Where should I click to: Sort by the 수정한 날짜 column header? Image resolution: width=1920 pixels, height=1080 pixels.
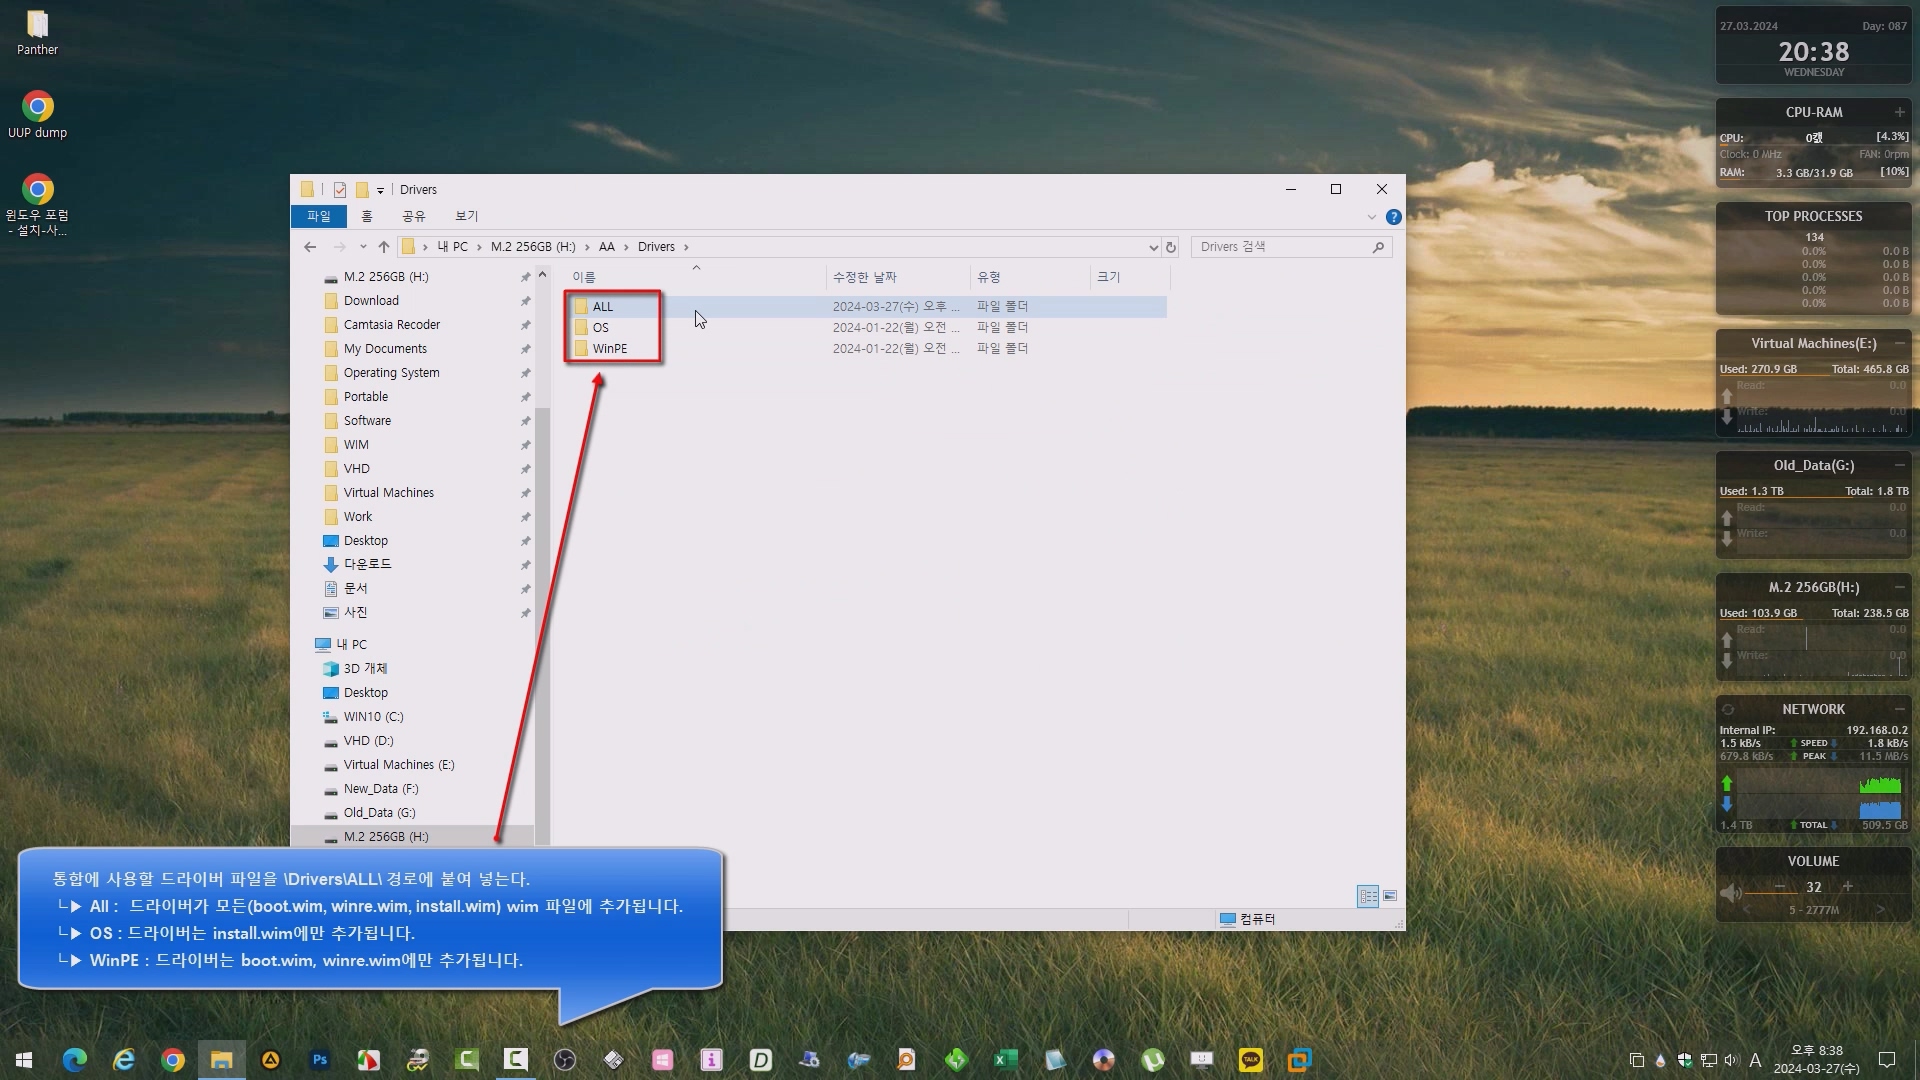898,277
